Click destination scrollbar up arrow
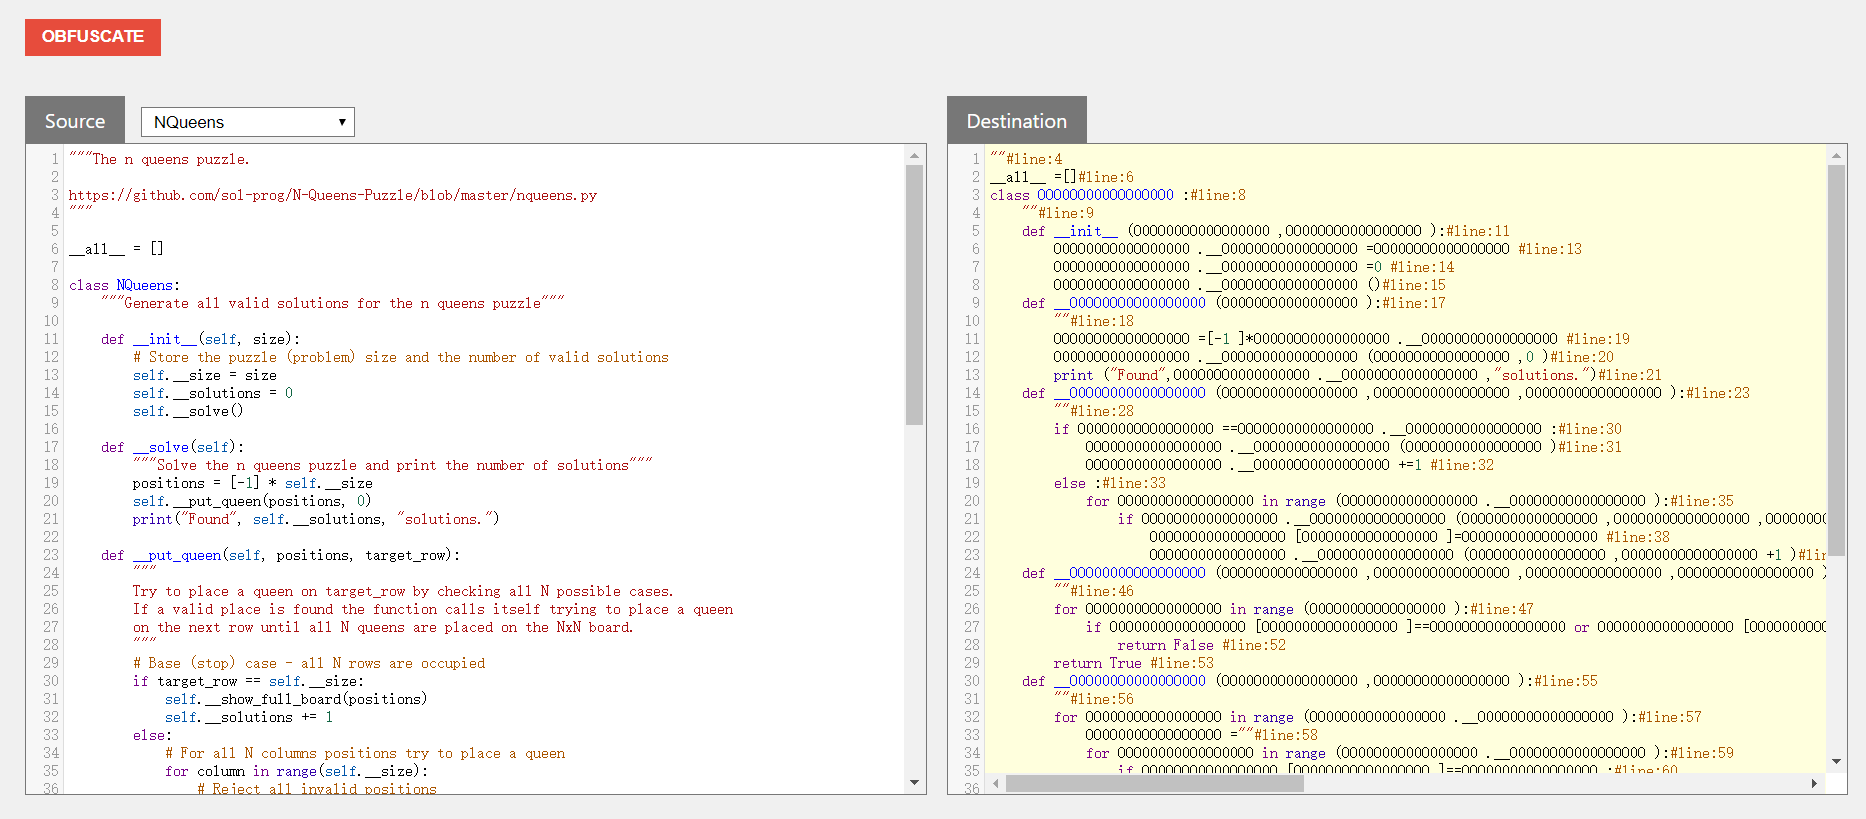Image resolution: width=1866 pixels, height=819 pixels. click(x=1836, y=156)
